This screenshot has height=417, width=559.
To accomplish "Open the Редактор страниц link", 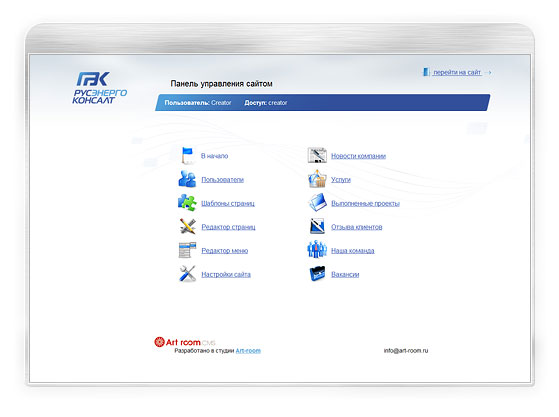I will point(228,227).
